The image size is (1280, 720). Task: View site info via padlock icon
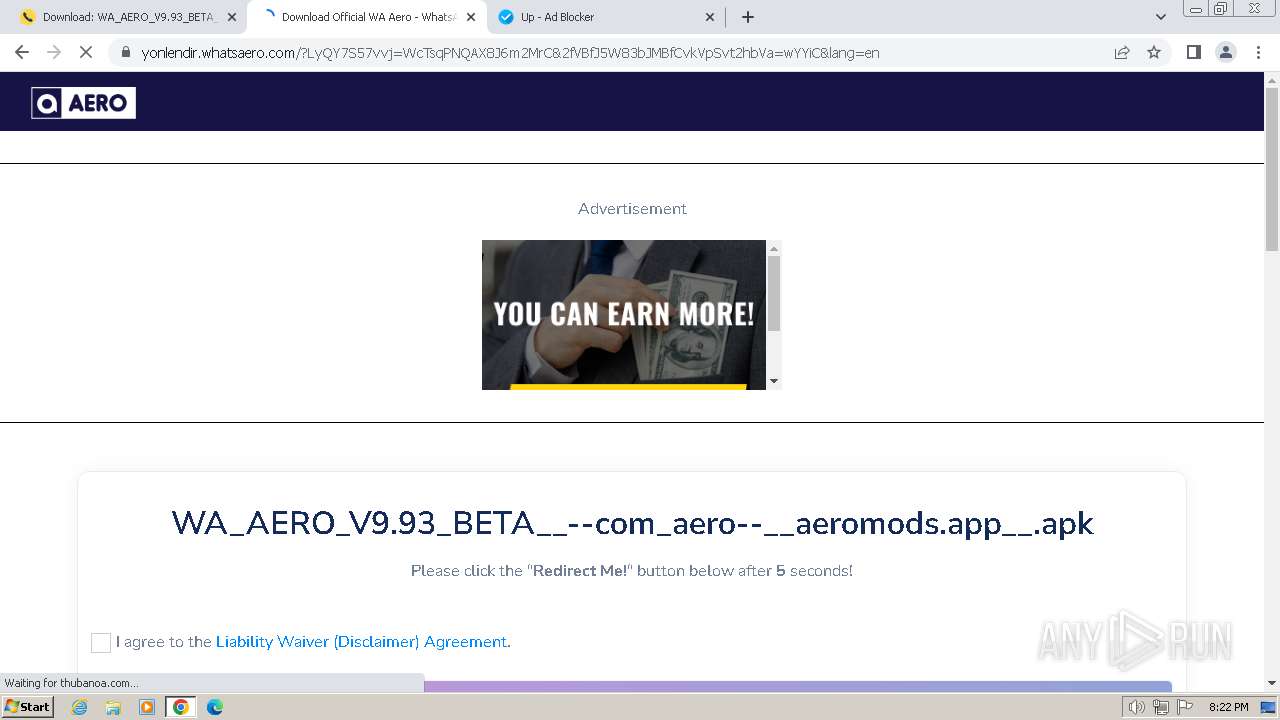(x=126, y=52)
